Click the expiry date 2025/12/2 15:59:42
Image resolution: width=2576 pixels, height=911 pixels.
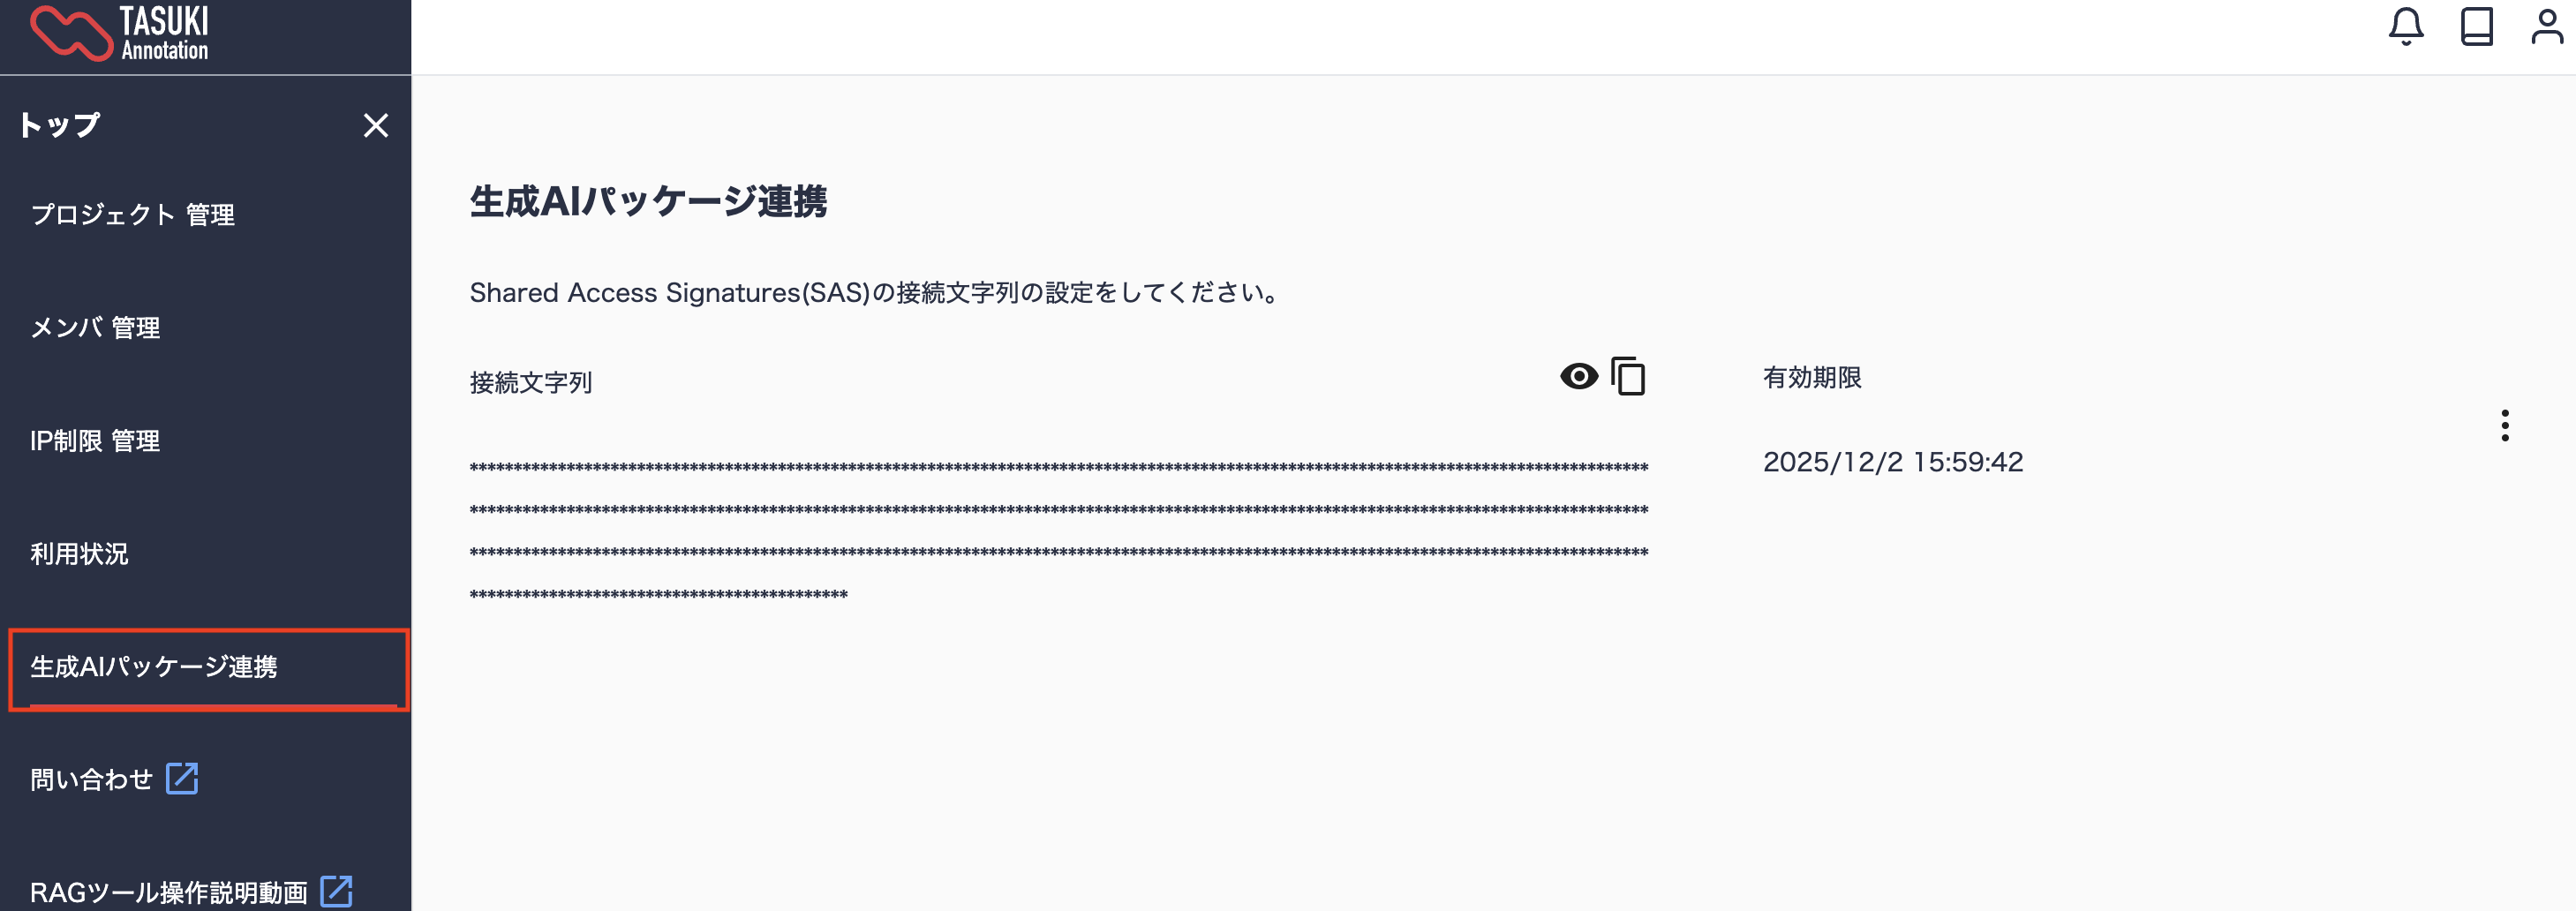[1893, 462]
